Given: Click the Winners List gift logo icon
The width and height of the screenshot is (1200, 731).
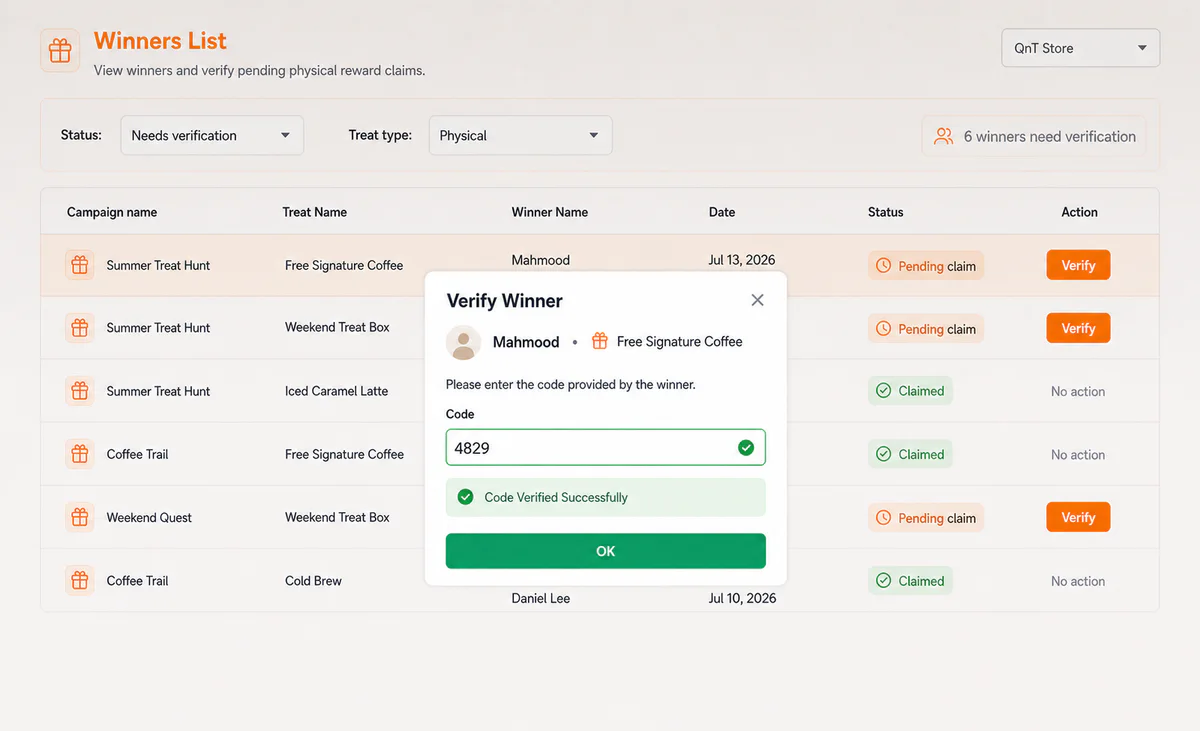Looking at the screenshot, I should [x=60, y=51].
